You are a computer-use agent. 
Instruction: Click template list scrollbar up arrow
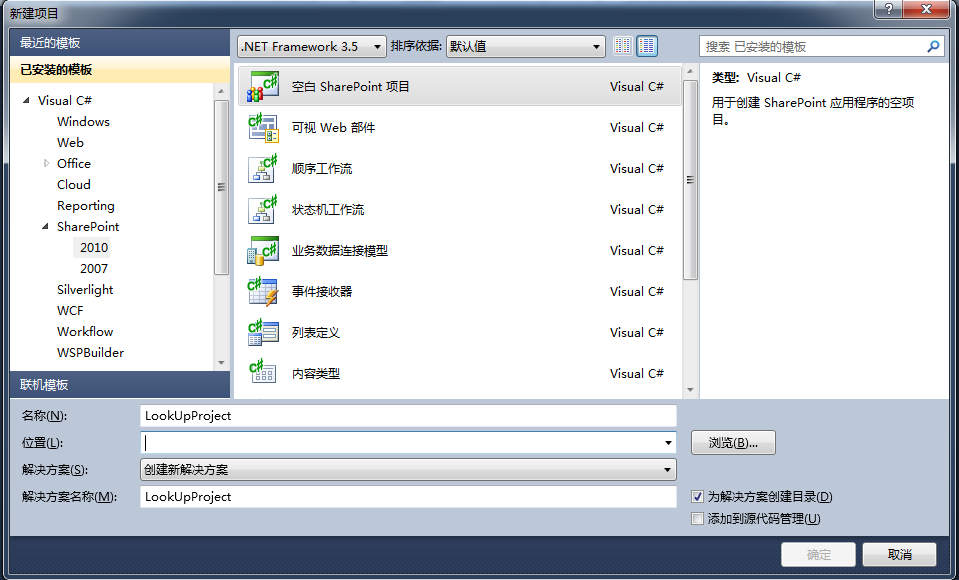[691, 72]
